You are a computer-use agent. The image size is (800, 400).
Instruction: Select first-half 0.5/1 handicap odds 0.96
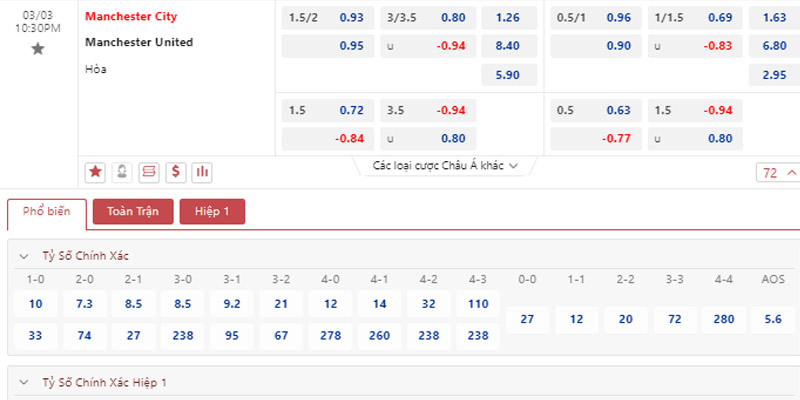(x=596, y=18)
